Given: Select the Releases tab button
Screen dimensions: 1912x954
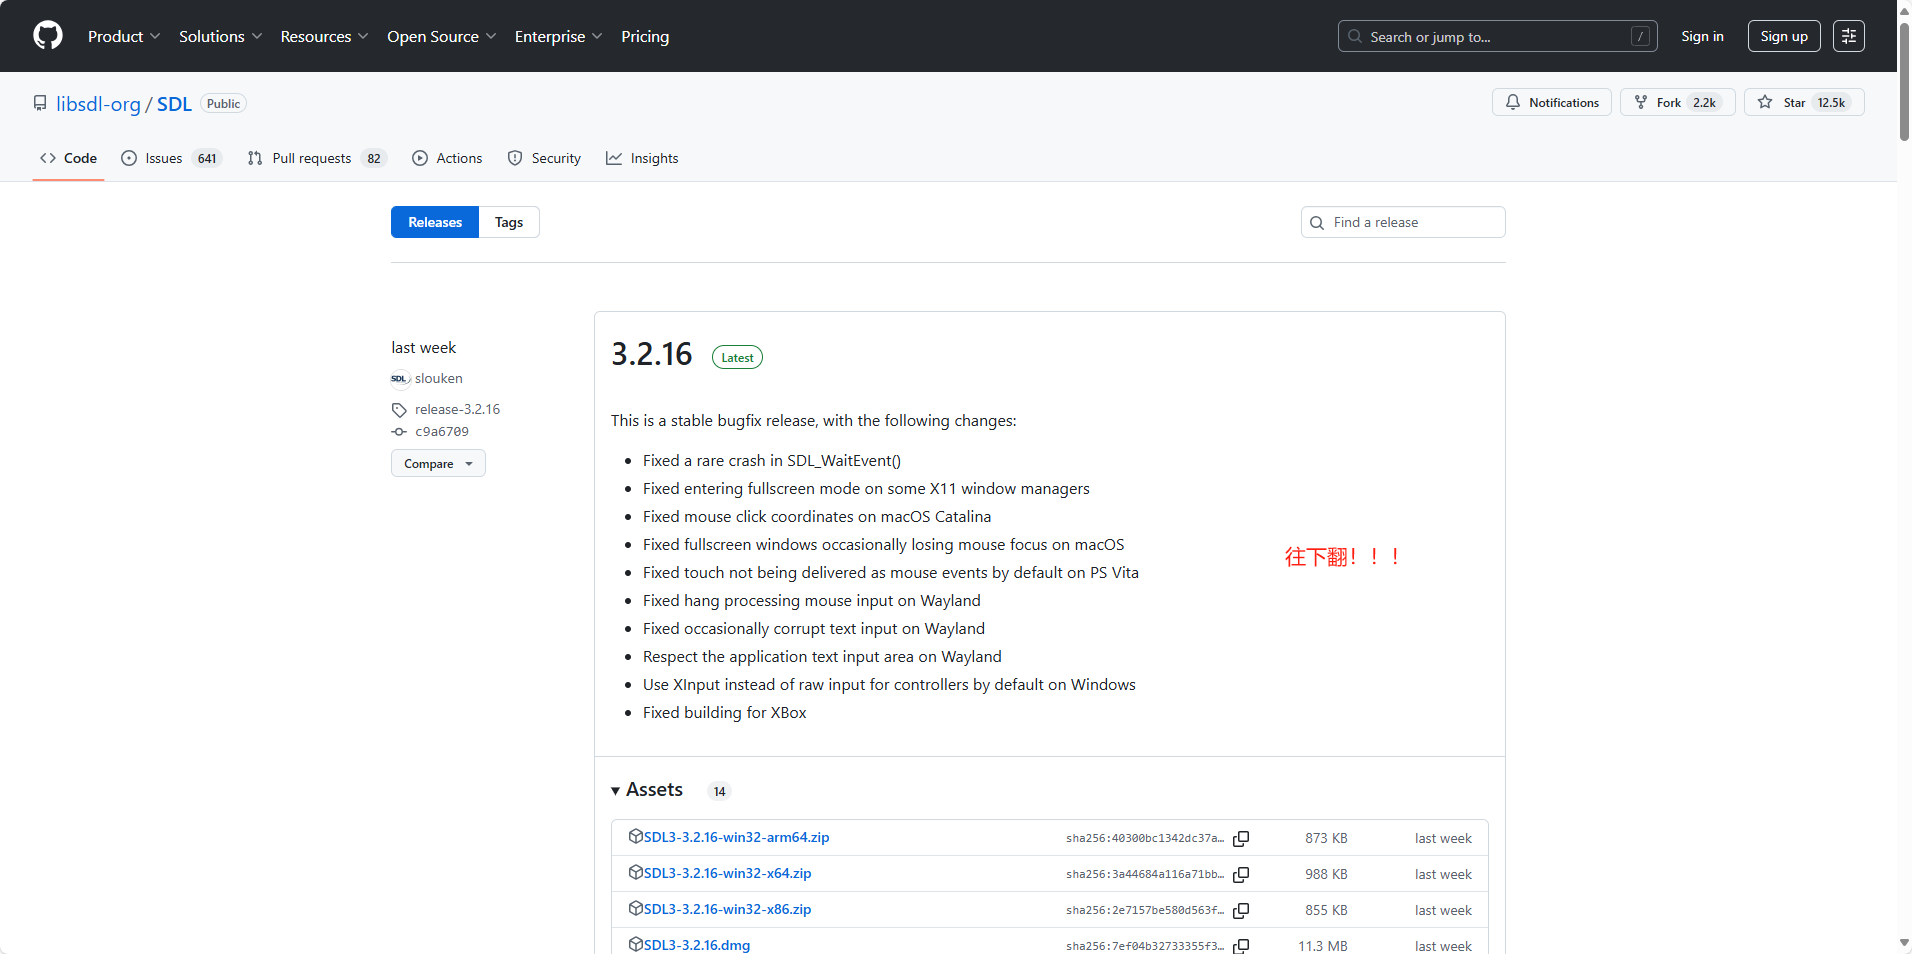Looking at the screenshot, I should pos(435,222).
